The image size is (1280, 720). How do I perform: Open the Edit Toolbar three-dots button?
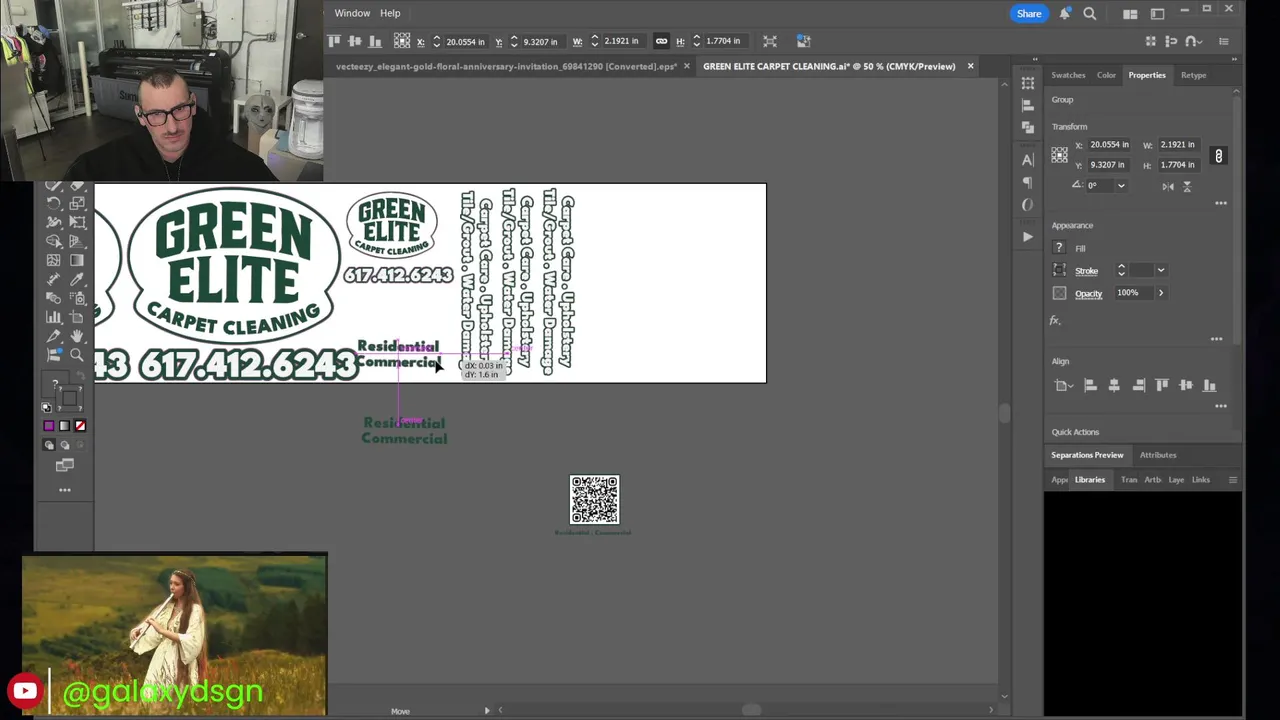click(65, 489)
